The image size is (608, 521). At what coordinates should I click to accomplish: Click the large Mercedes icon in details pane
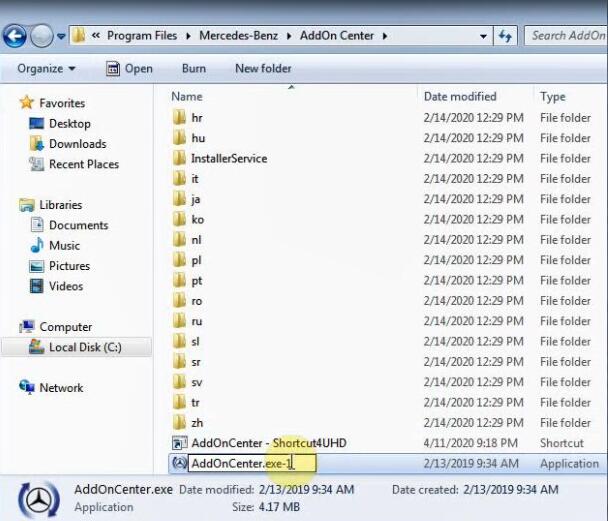coord(38,500)
